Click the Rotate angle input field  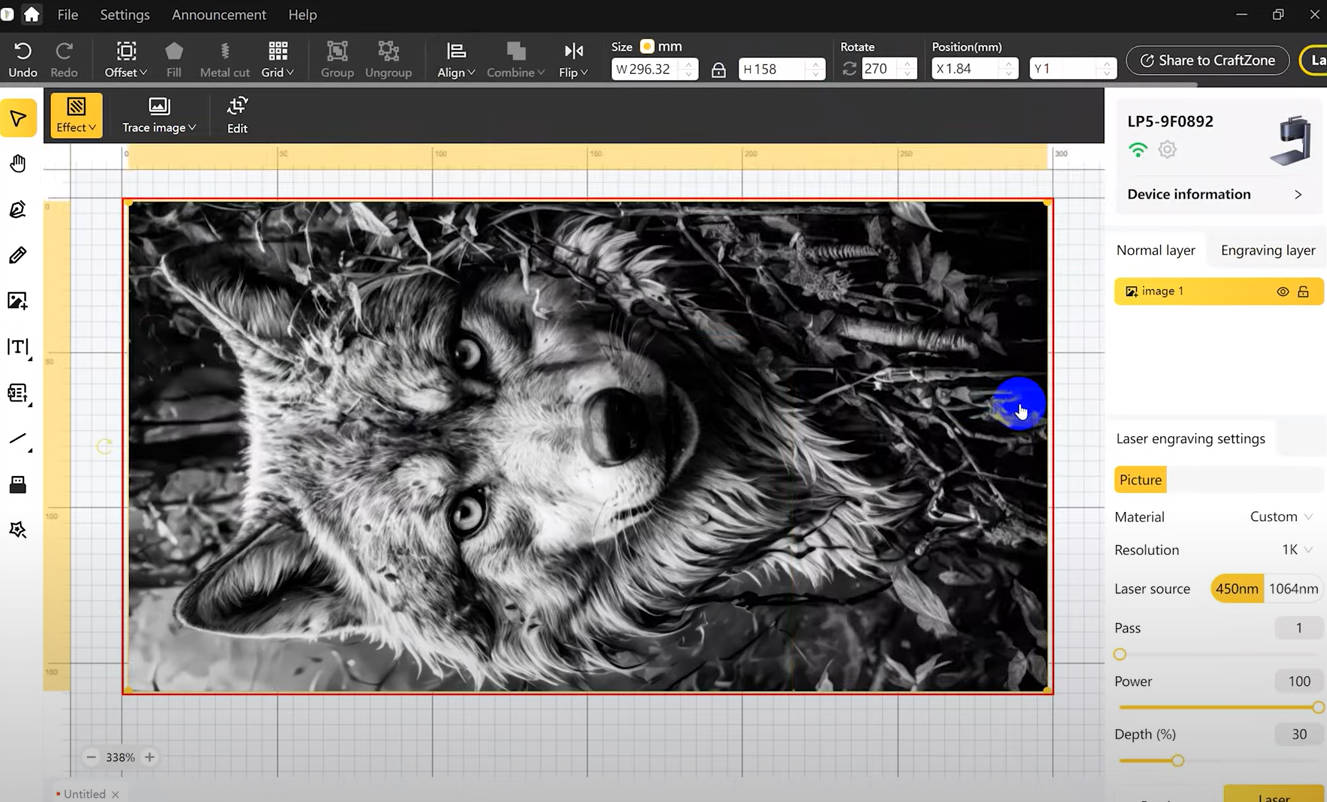(880, 69)
